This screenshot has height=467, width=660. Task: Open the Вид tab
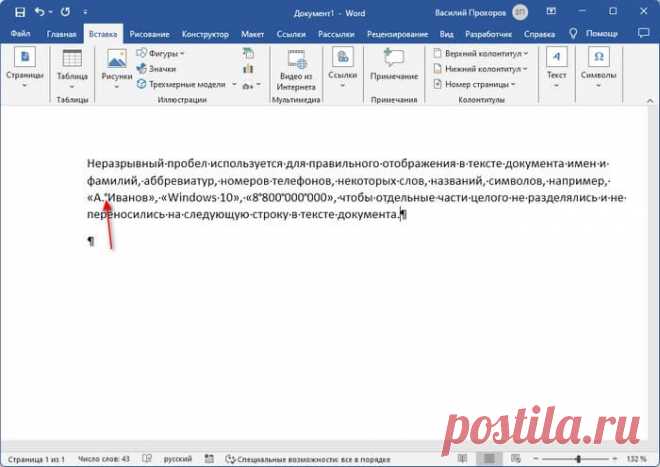[447, 34]
